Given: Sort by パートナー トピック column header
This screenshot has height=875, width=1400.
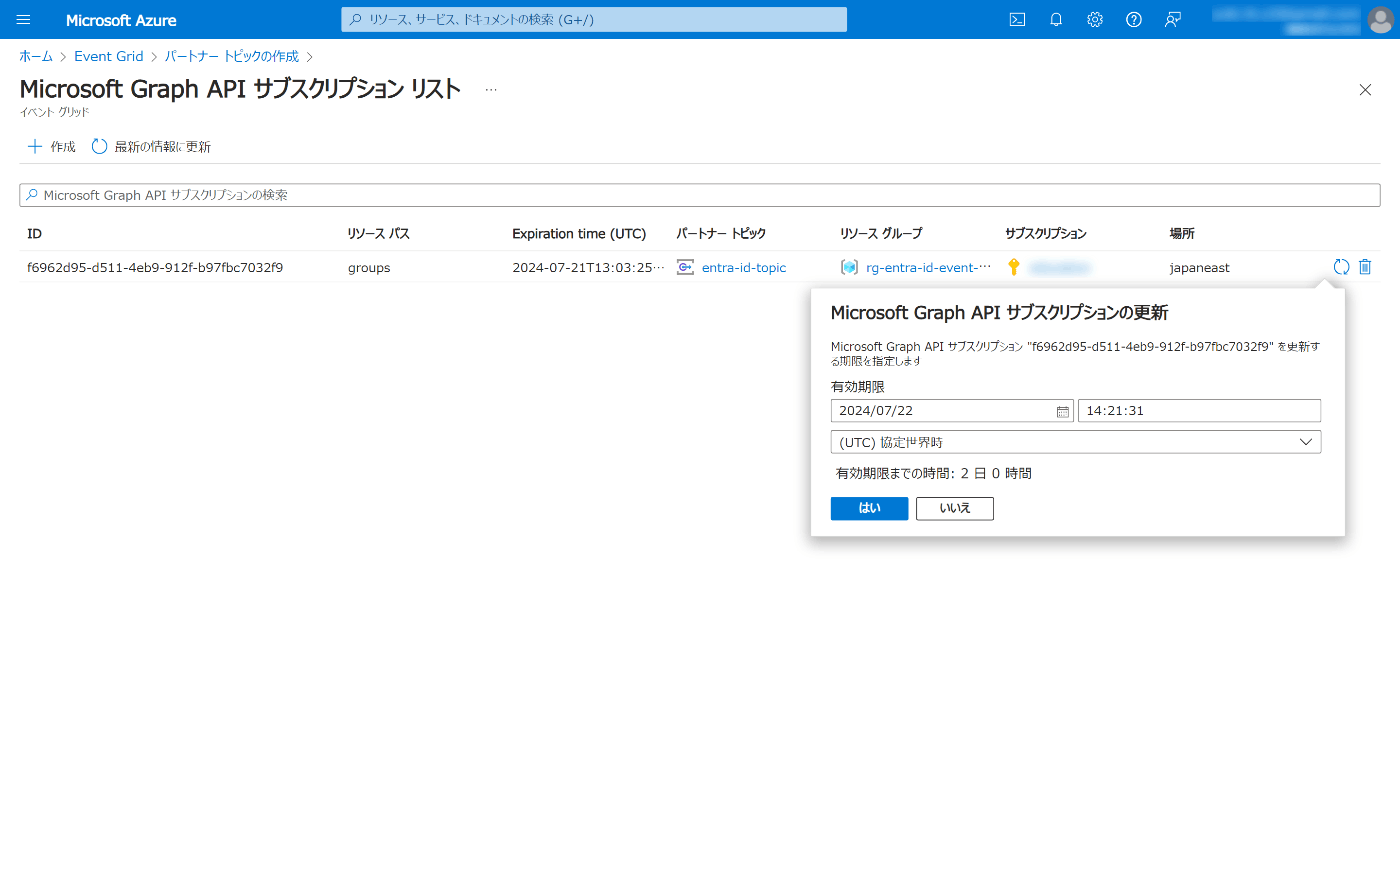Looking at the screenshot, I should point(721,234).
